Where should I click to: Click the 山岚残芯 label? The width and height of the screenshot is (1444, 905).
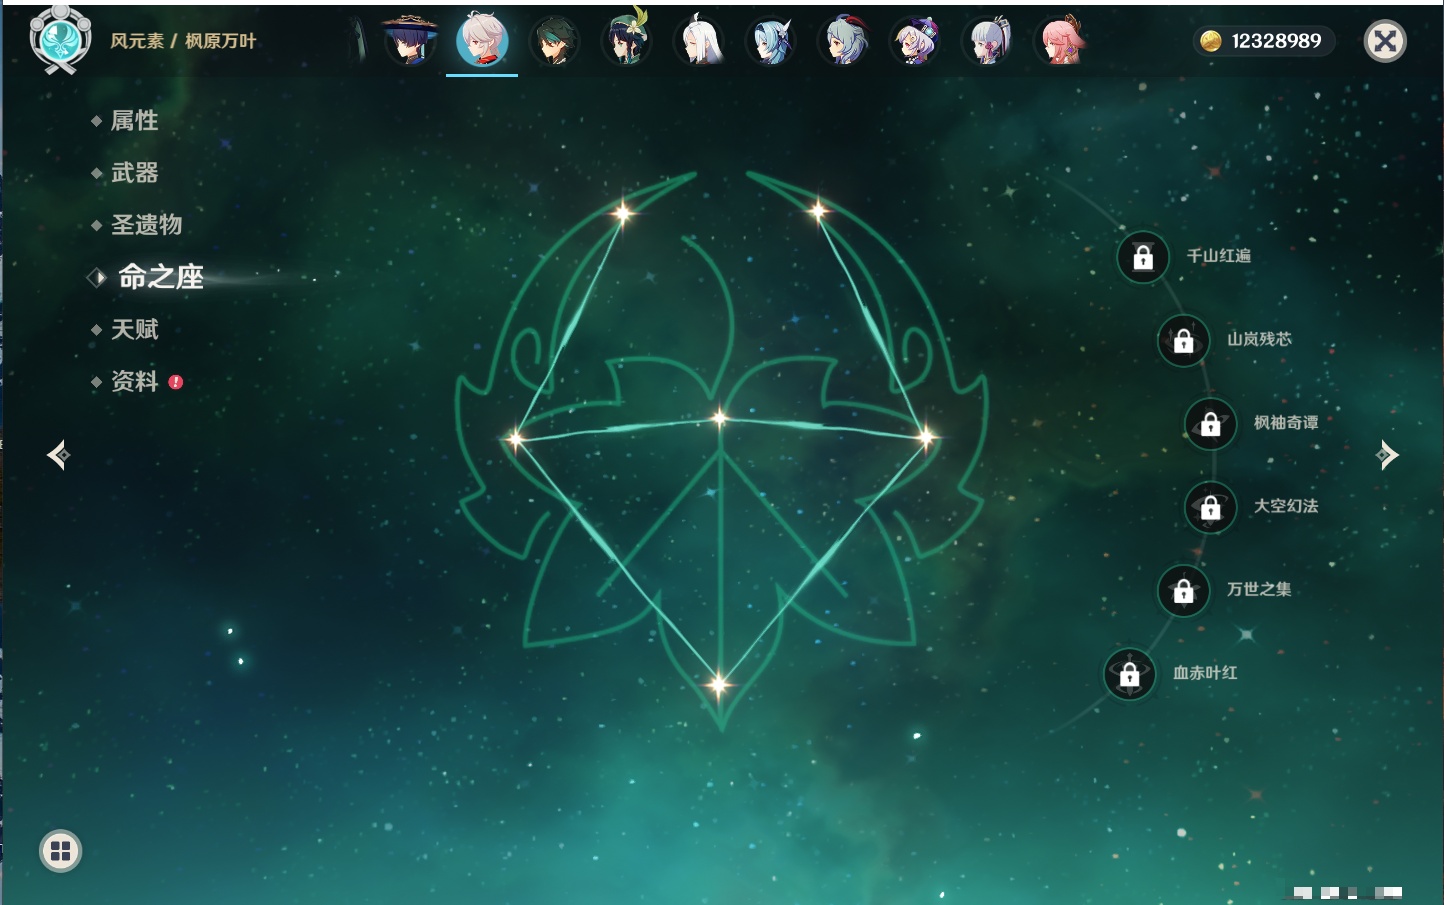[x=1259, y=339]
